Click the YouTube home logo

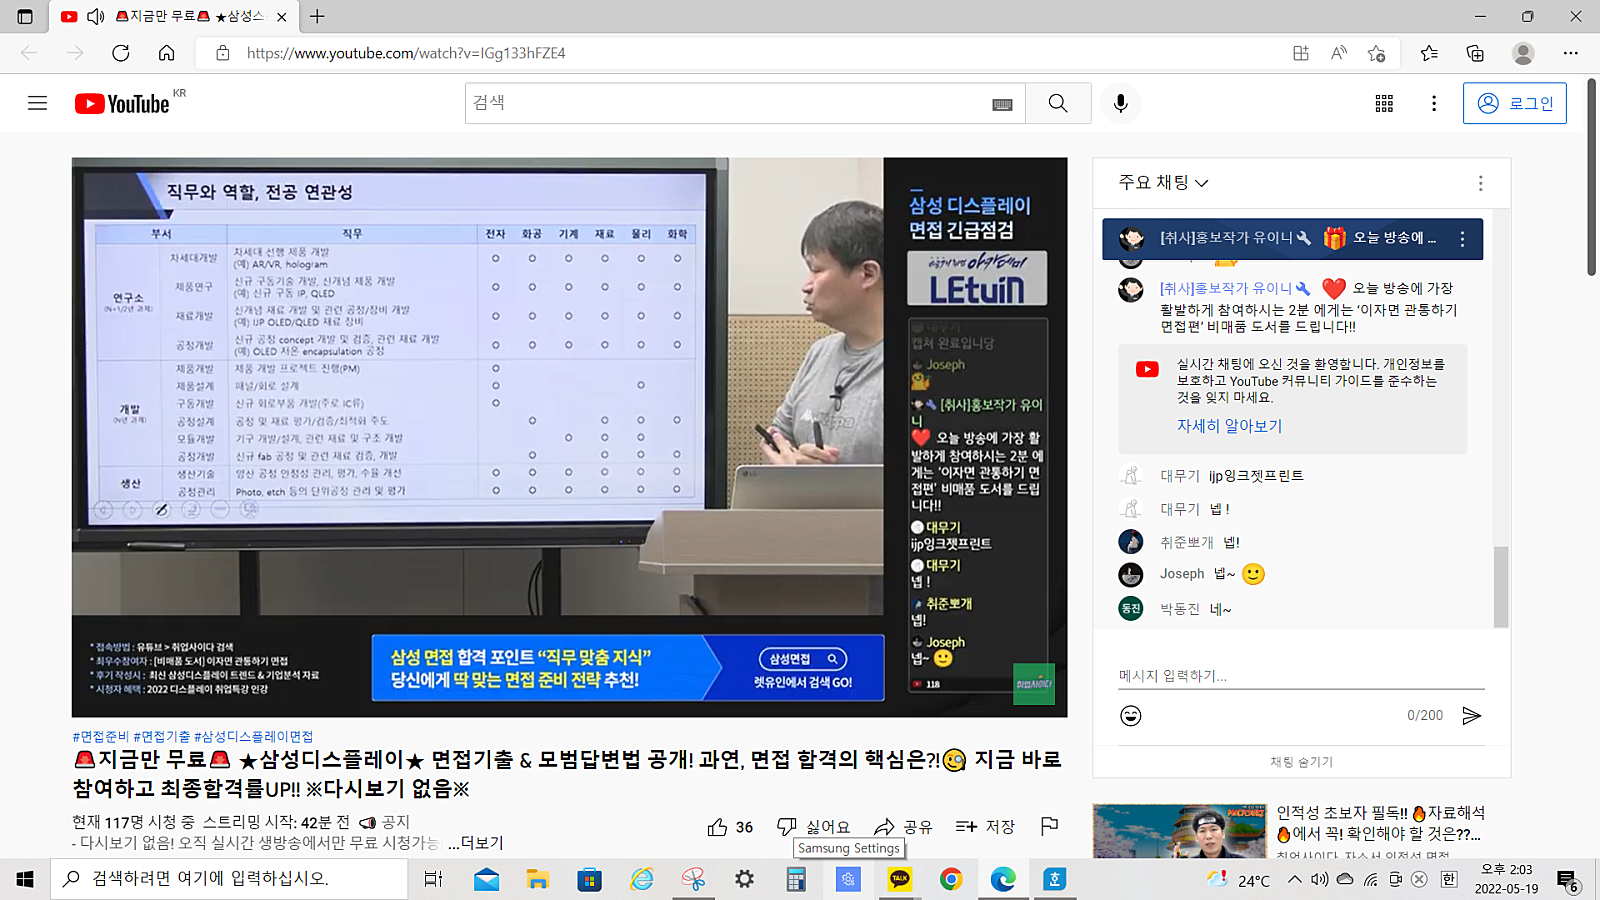click(x=122, y=103)
